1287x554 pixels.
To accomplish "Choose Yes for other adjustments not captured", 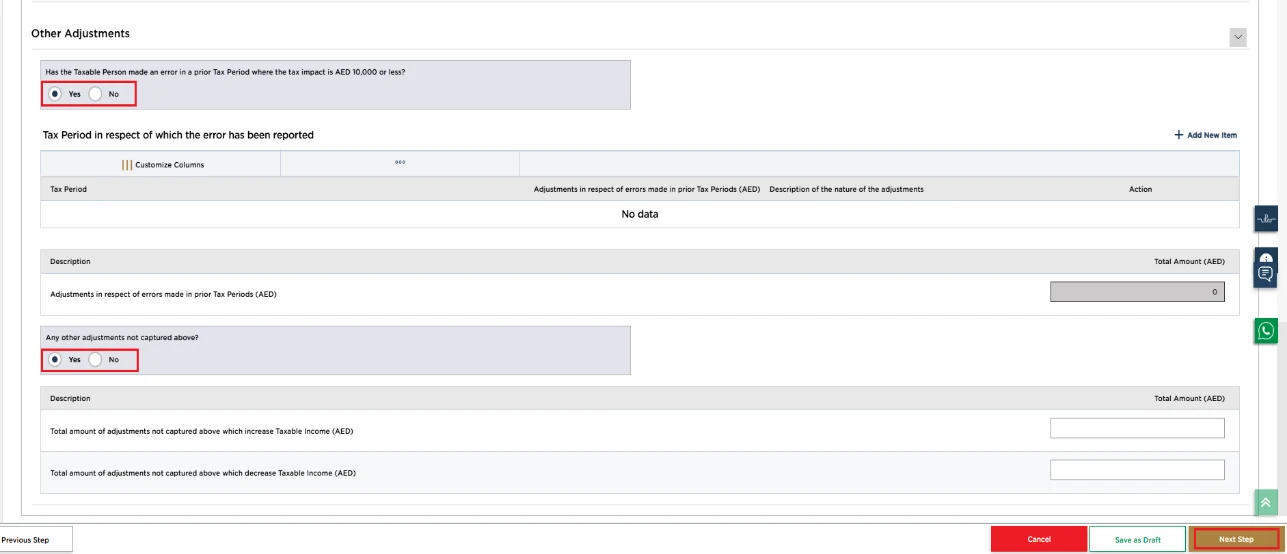I will point(55,359).
